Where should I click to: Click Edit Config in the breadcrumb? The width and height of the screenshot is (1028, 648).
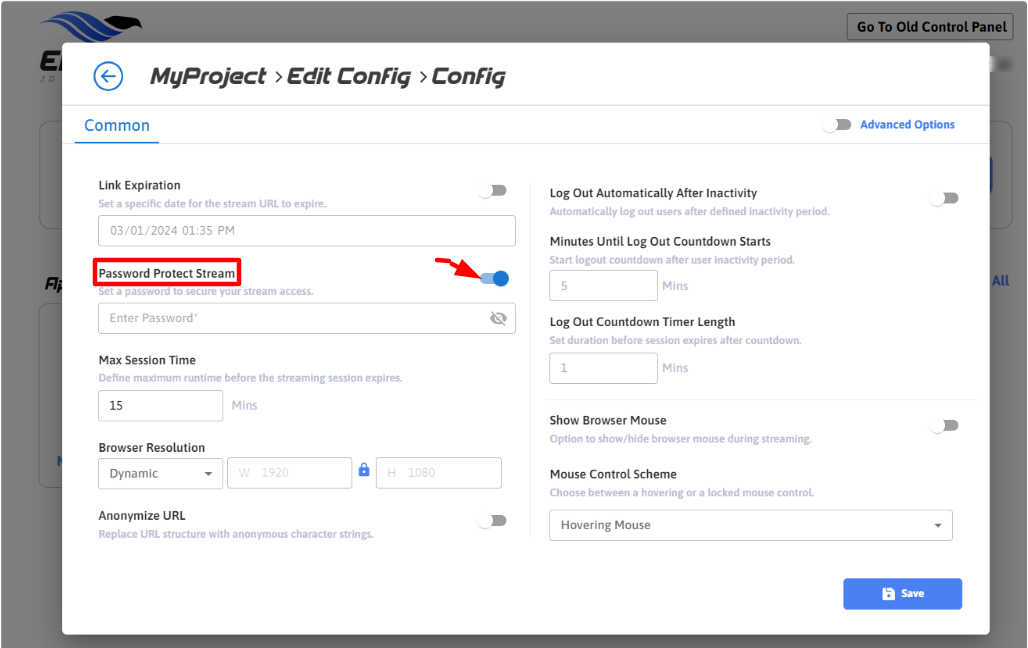pyautogui.click(x=349, y=77)
